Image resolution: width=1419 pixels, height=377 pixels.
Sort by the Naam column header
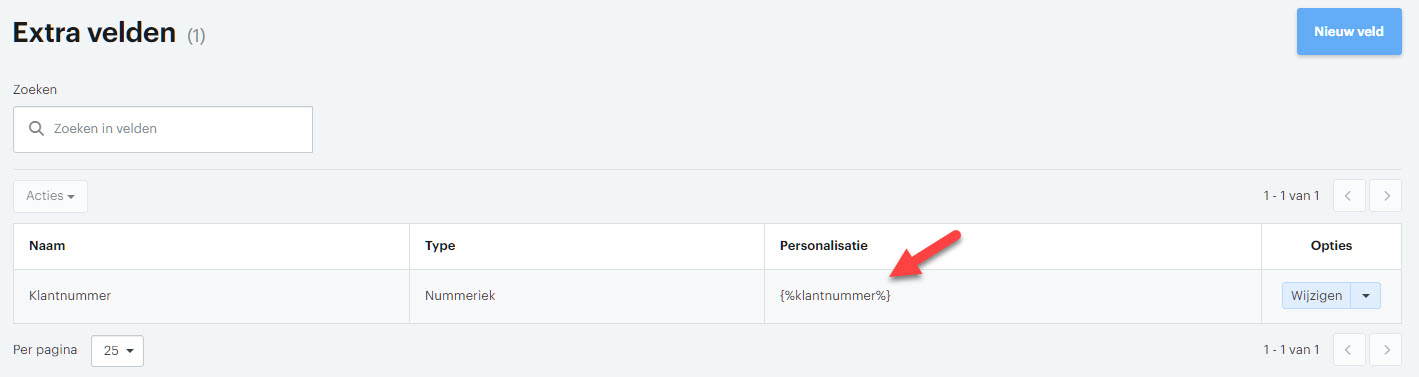[x=47, y=245]
